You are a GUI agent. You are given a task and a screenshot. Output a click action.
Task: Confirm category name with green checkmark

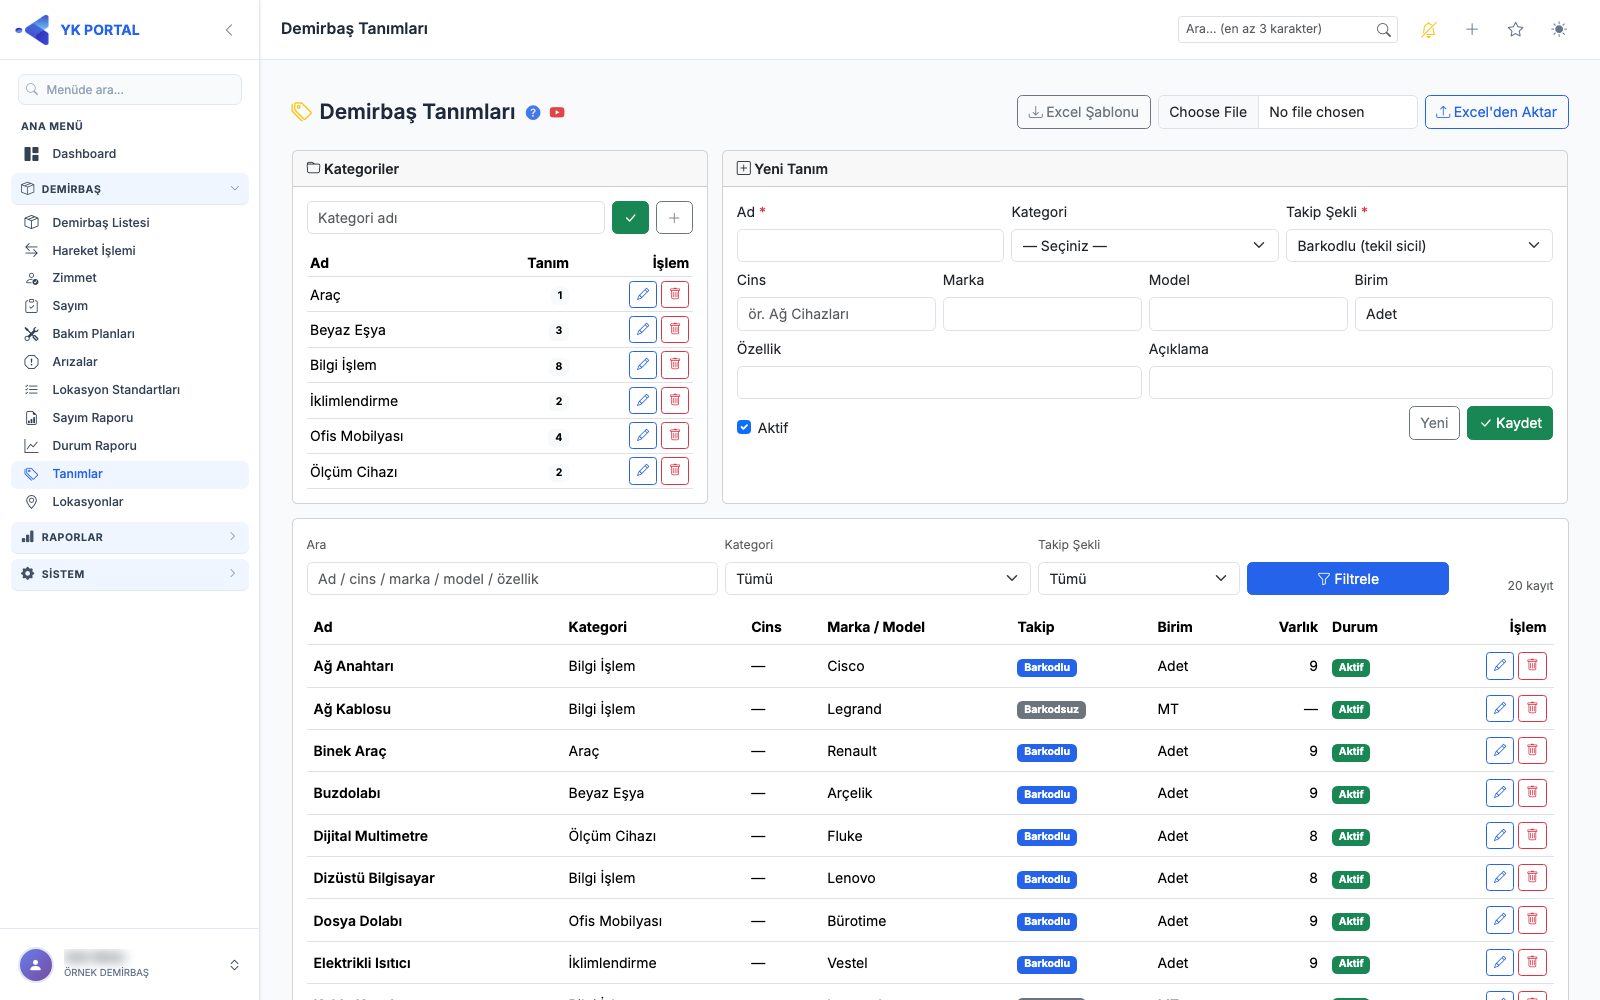(630, 218)
